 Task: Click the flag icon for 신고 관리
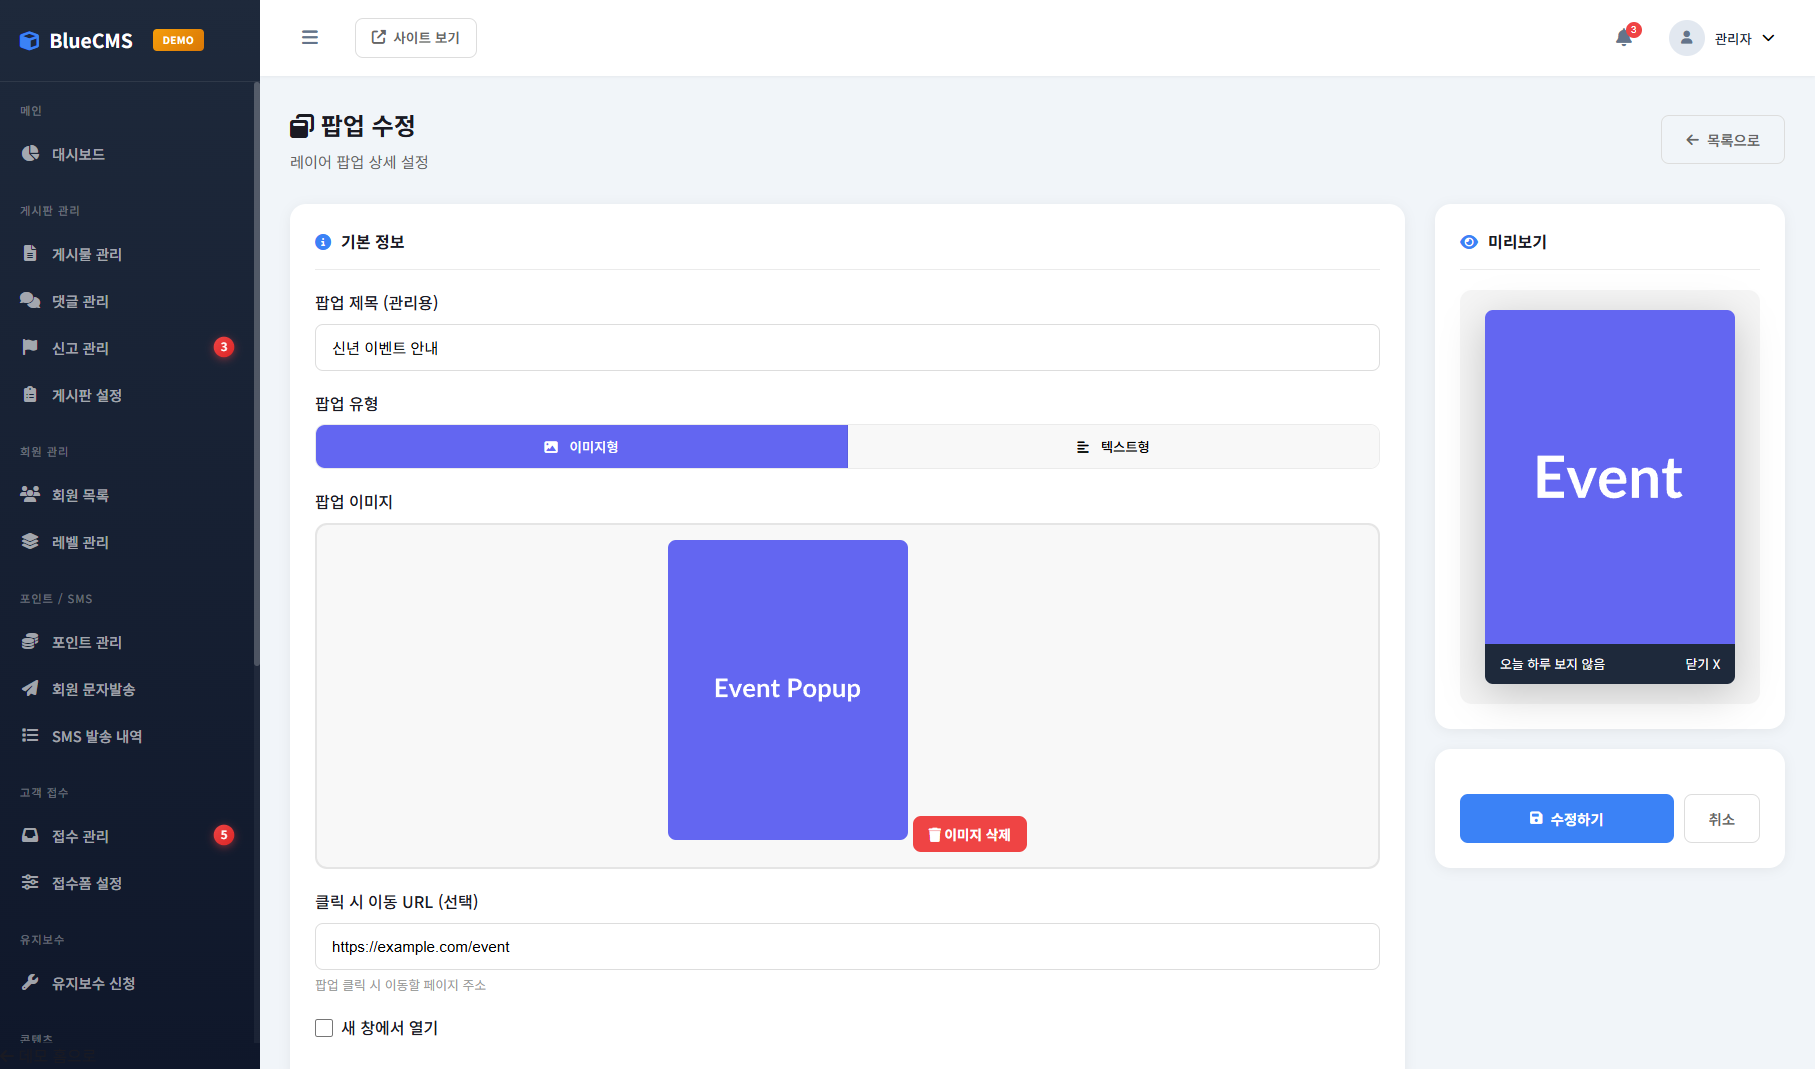(30, 347)
